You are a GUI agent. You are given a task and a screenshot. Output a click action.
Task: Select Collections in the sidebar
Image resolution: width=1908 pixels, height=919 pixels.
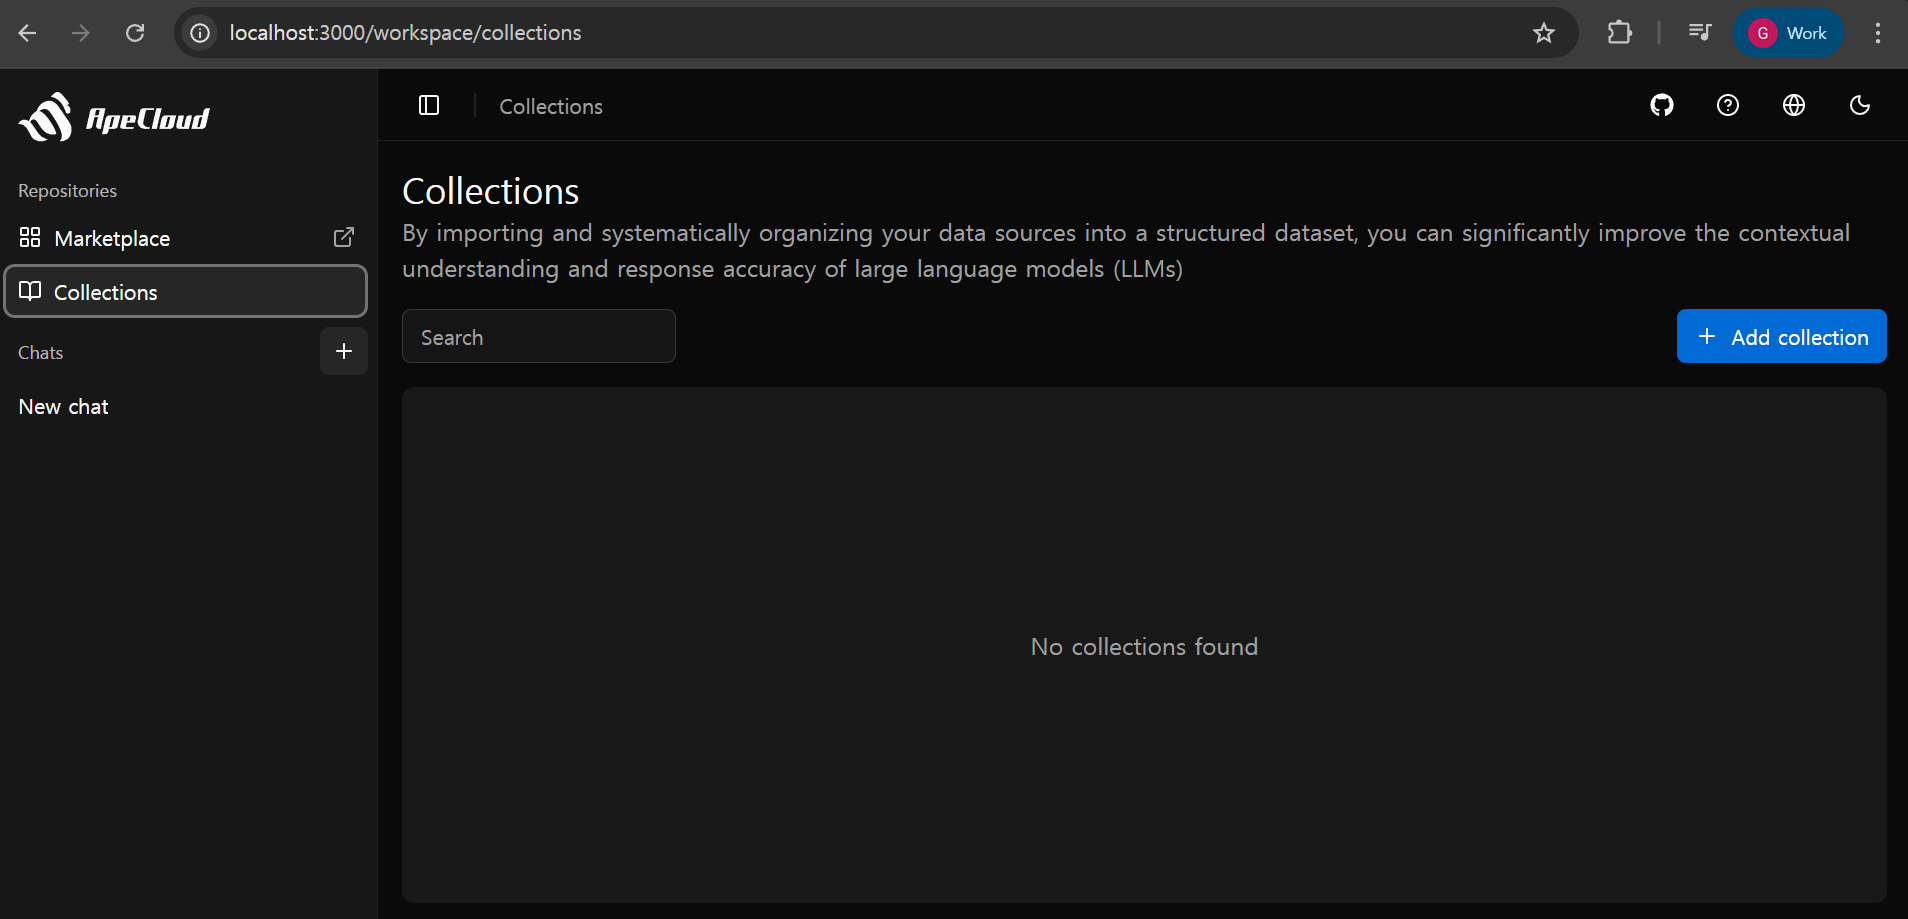coord(186,292)
